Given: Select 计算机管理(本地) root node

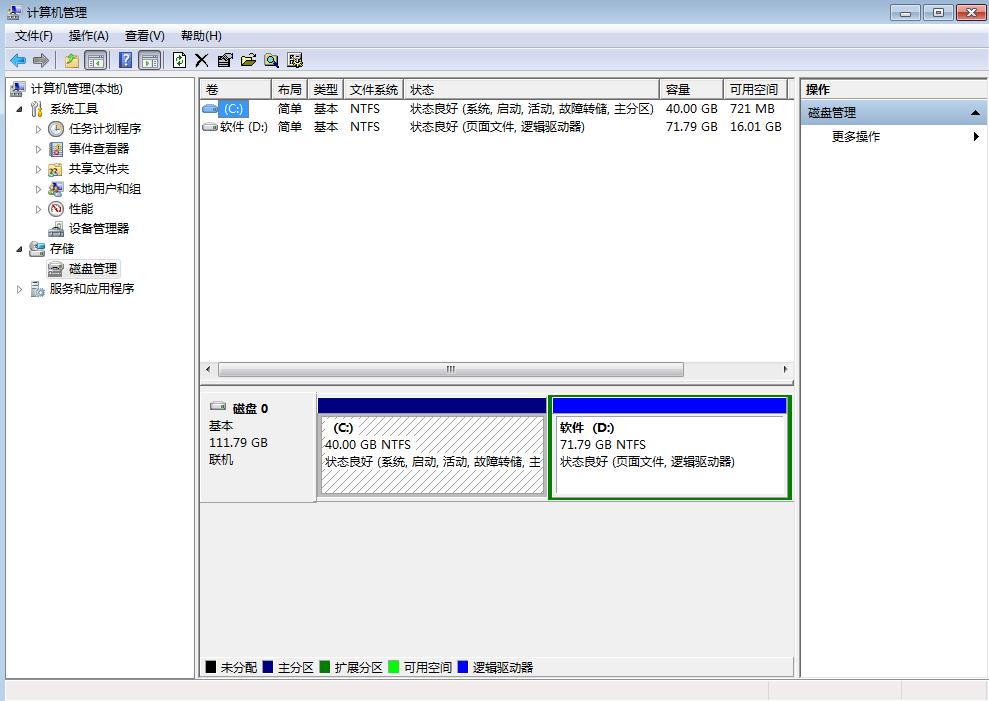Looking at the screenshot, I should (76, 89).
